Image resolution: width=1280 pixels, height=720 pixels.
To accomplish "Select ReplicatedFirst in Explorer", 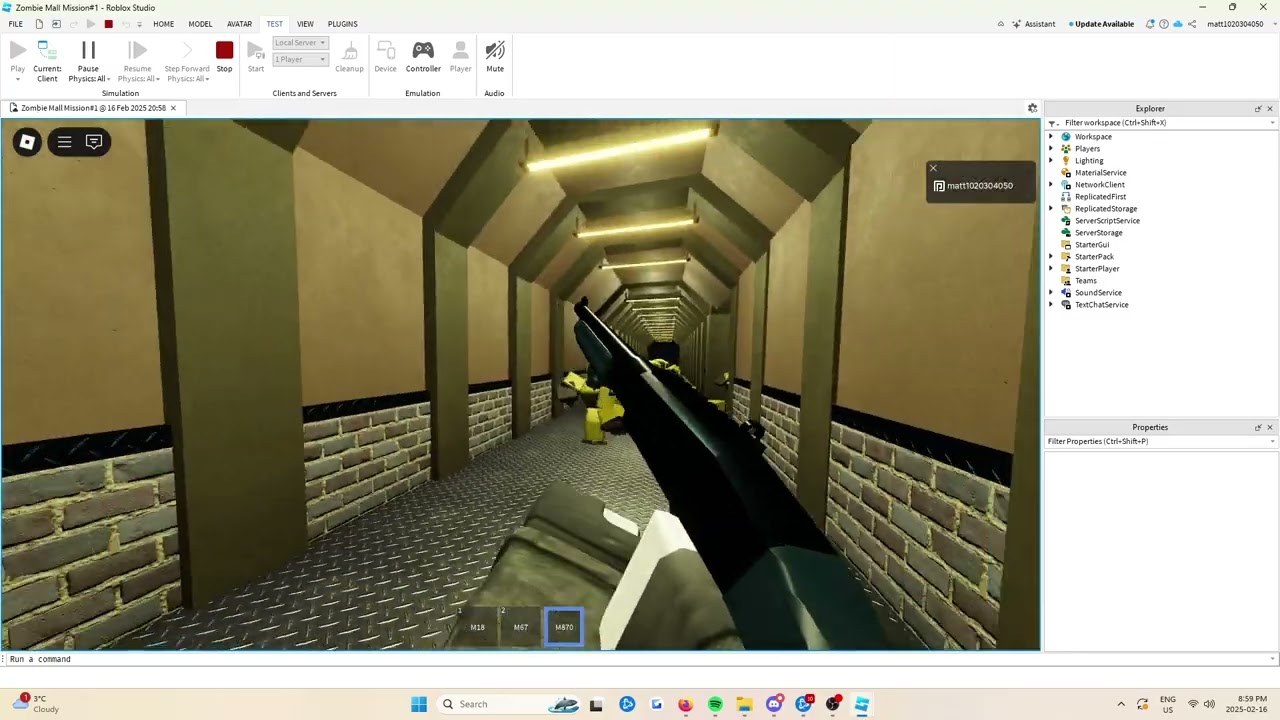I will [1100, 197].
